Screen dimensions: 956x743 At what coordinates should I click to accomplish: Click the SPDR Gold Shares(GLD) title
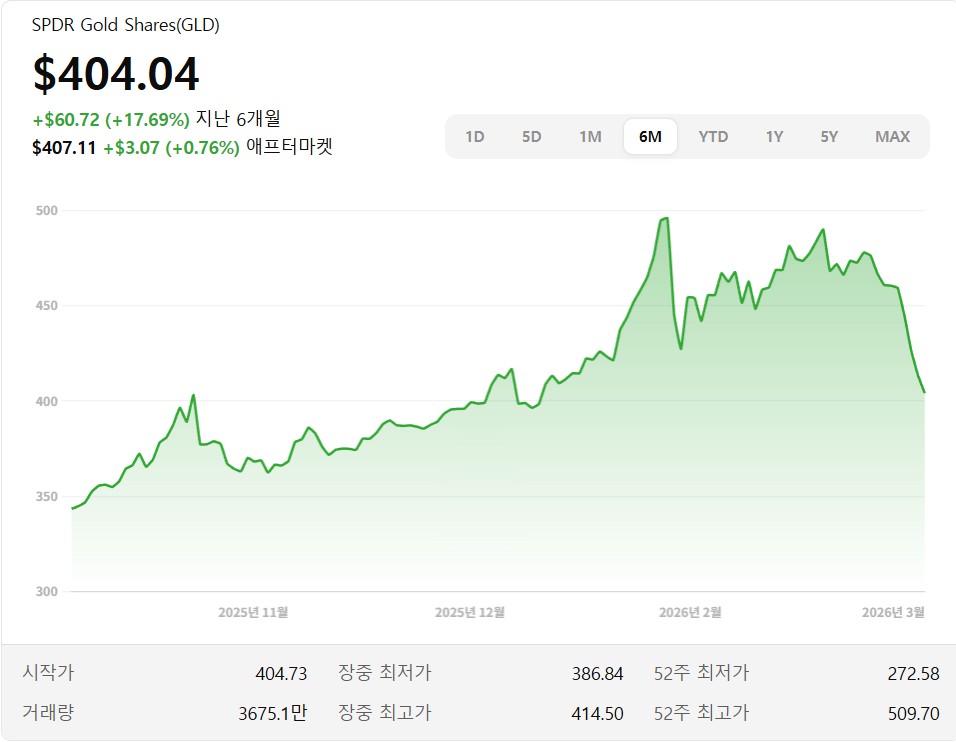[x=126, y=25]
